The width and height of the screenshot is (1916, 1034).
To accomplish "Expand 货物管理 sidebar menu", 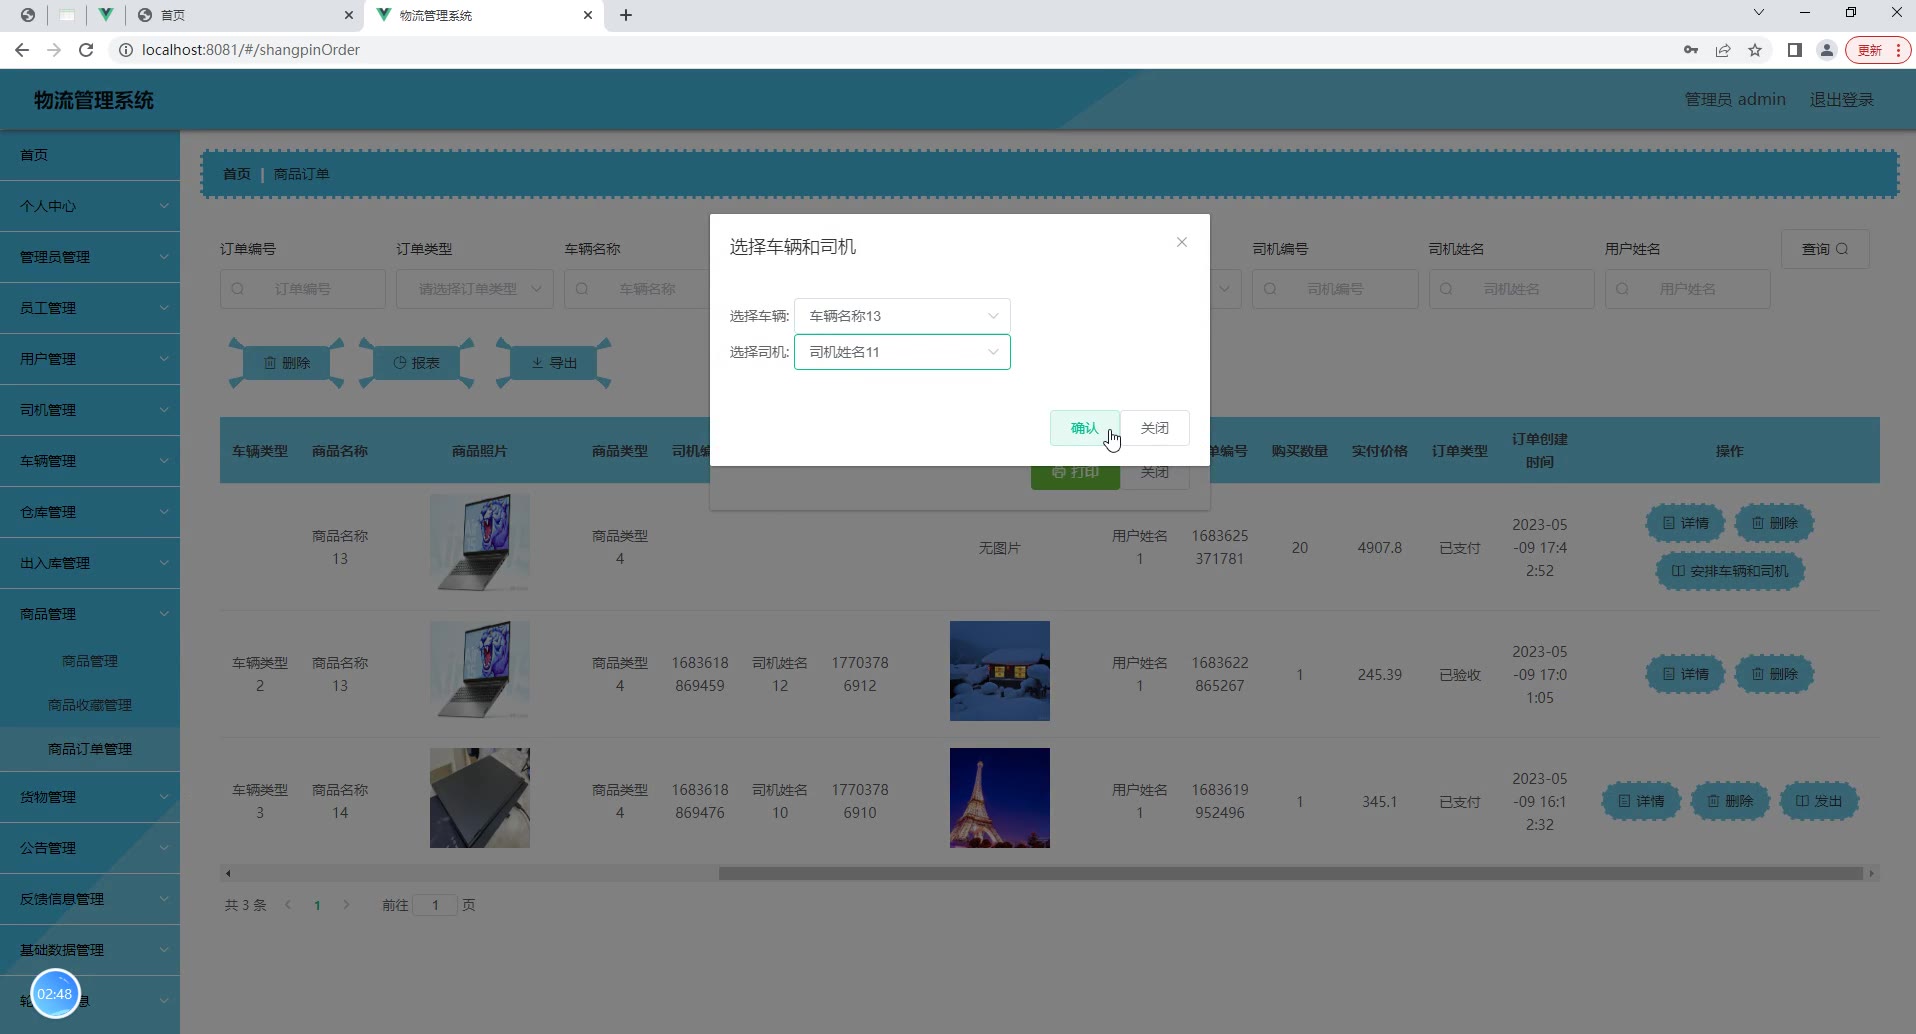I will (x=90, y=797).
